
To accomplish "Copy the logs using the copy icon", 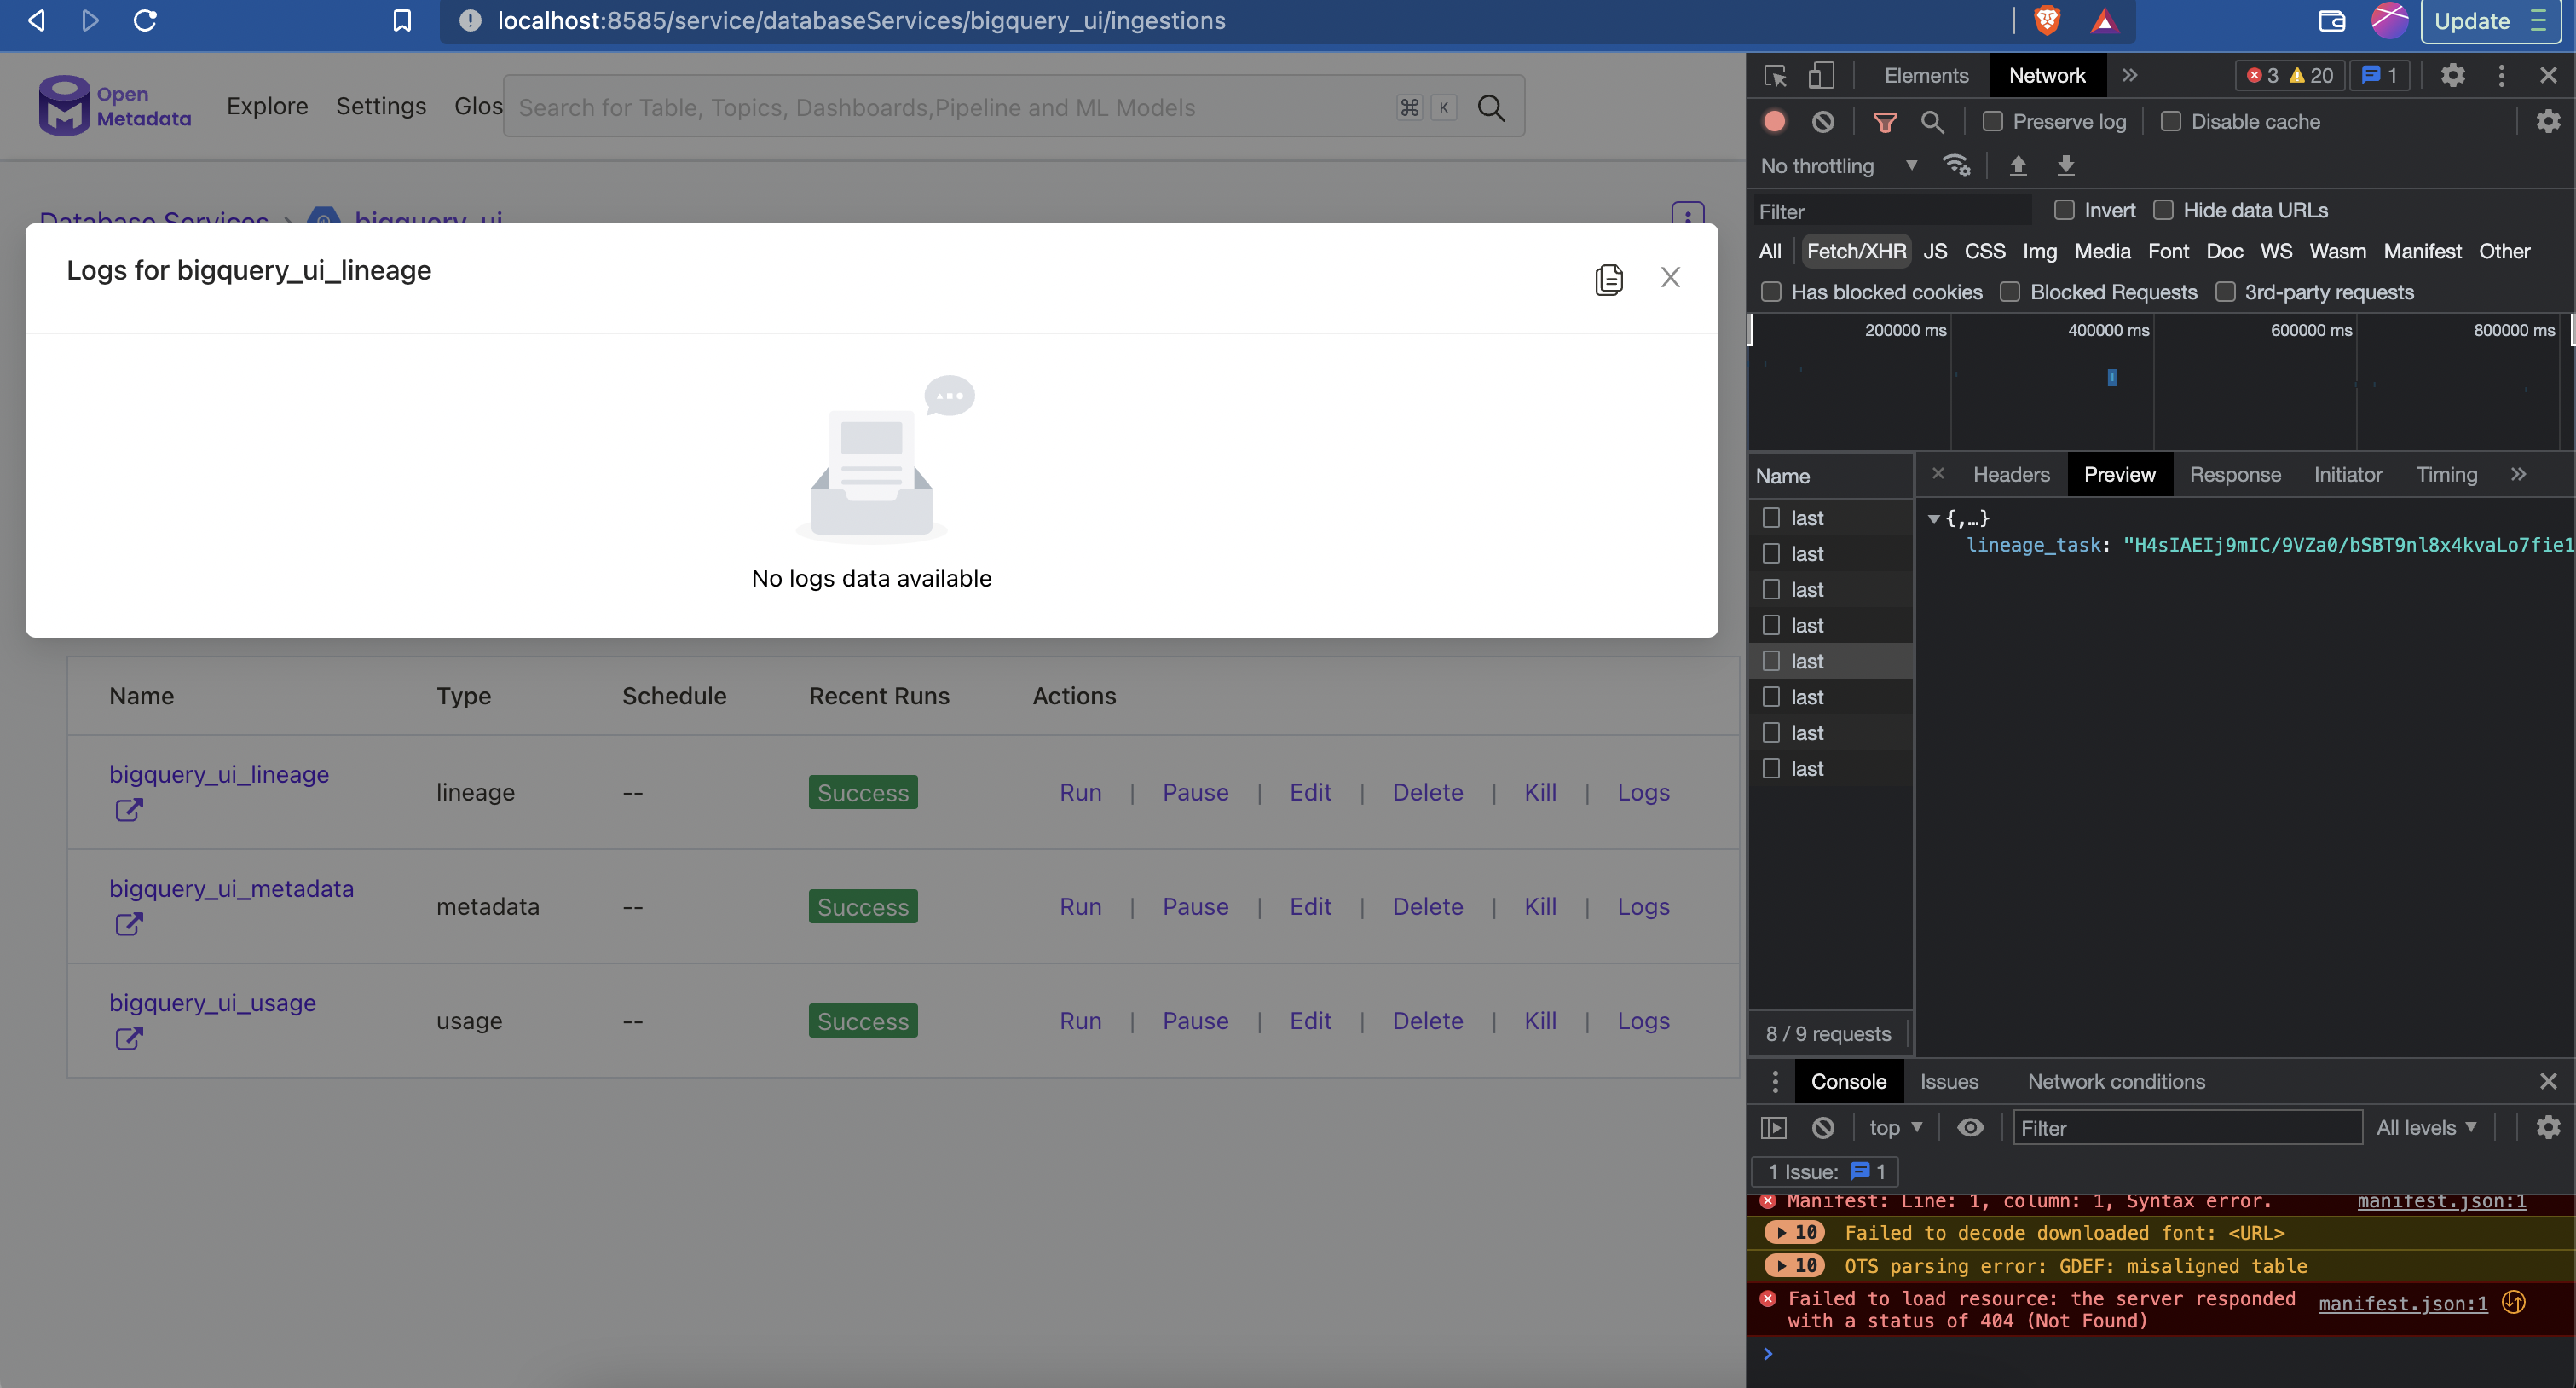I will [1609, 278].
